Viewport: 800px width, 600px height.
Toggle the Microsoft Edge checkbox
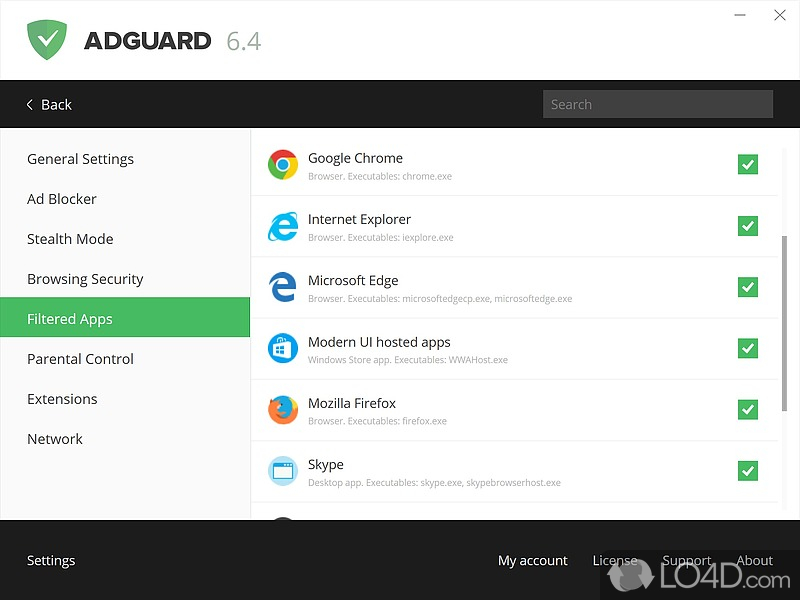[x=747, y=287]
